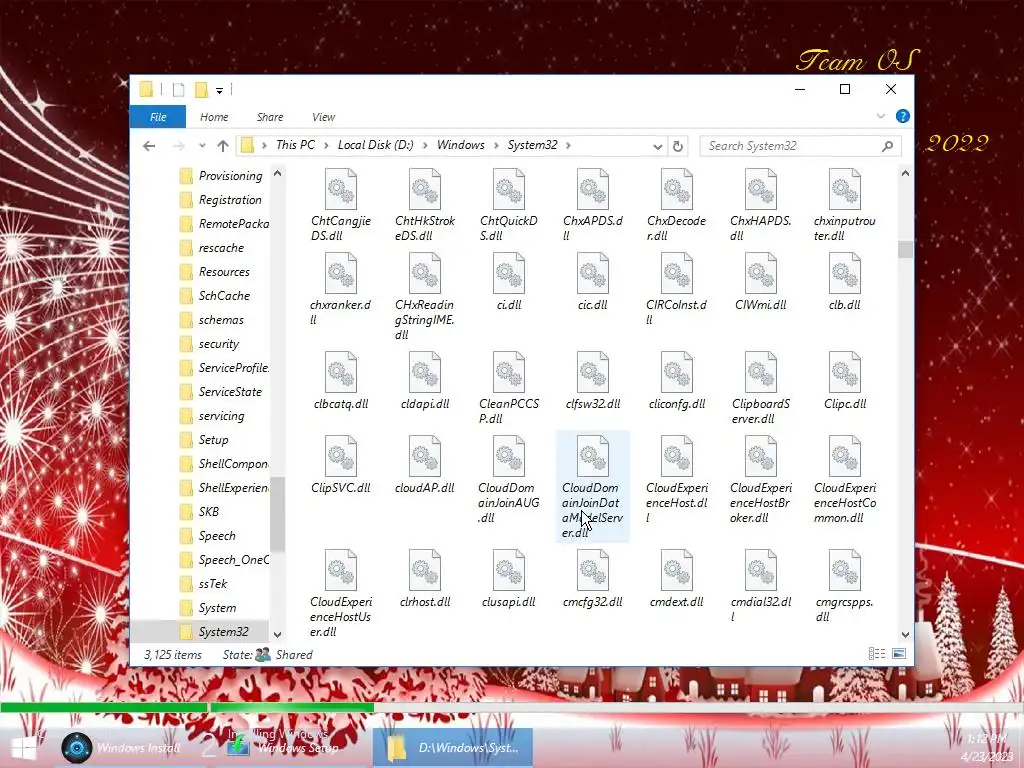Select the ChtCangjieDS.dll file icon

click(341, 189)
